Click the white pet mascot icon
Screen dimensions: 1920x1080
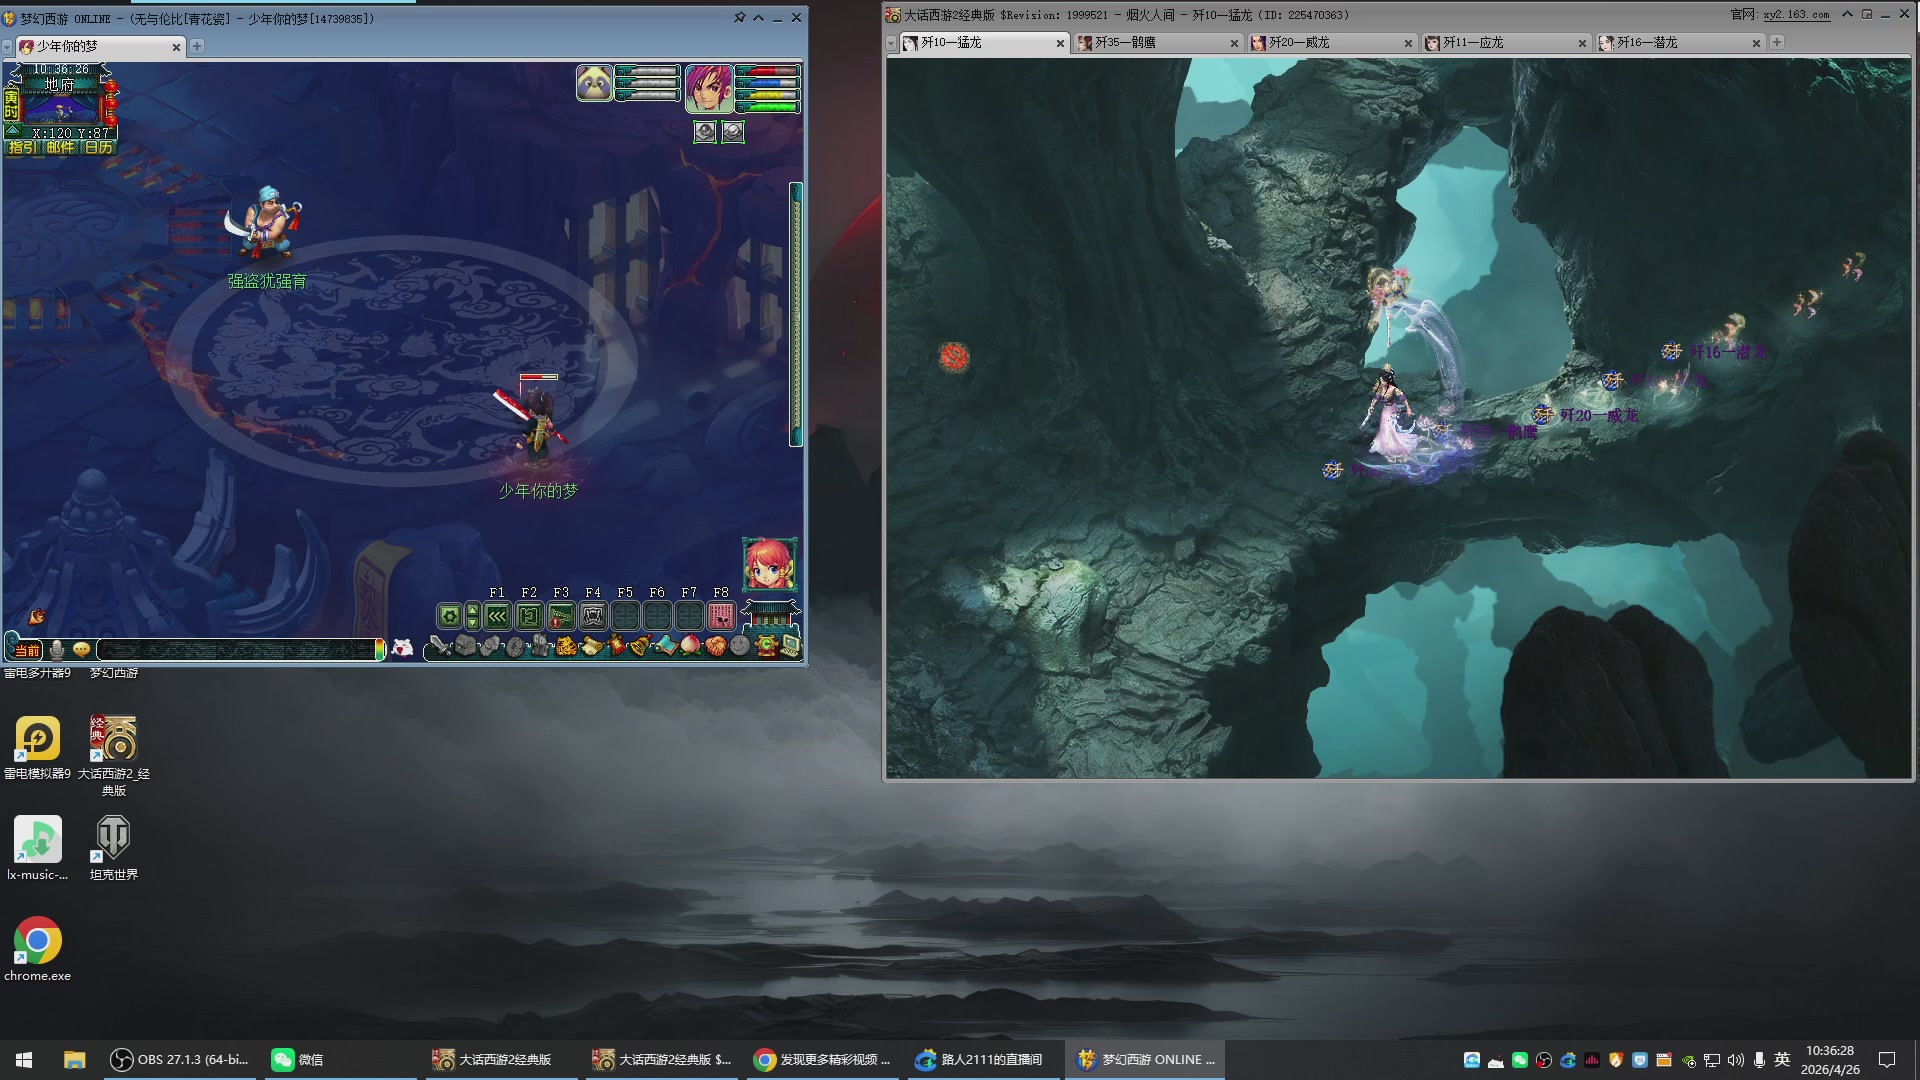[402, 648]
